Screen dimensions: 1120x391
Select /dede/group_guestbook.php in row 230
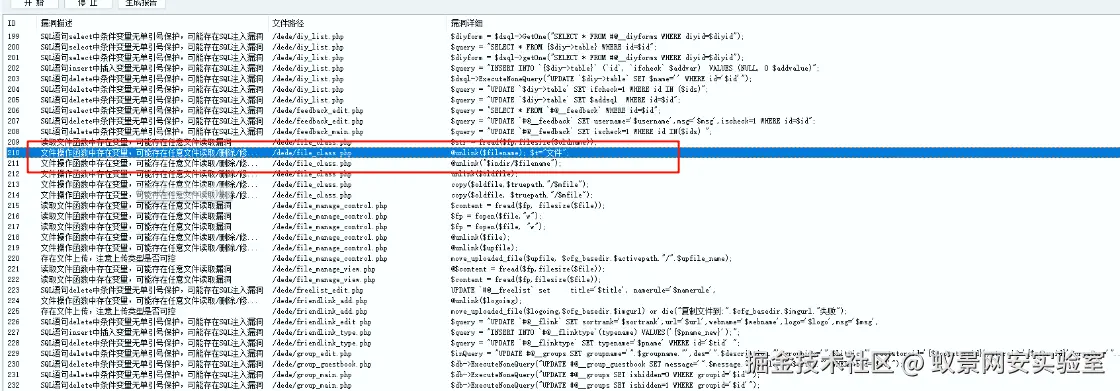coord(321,365)
